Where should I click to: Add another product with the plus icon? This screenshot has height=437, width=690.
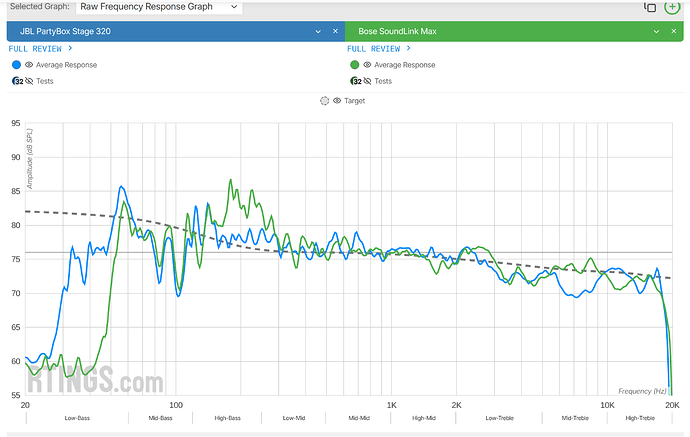point(672,7)
